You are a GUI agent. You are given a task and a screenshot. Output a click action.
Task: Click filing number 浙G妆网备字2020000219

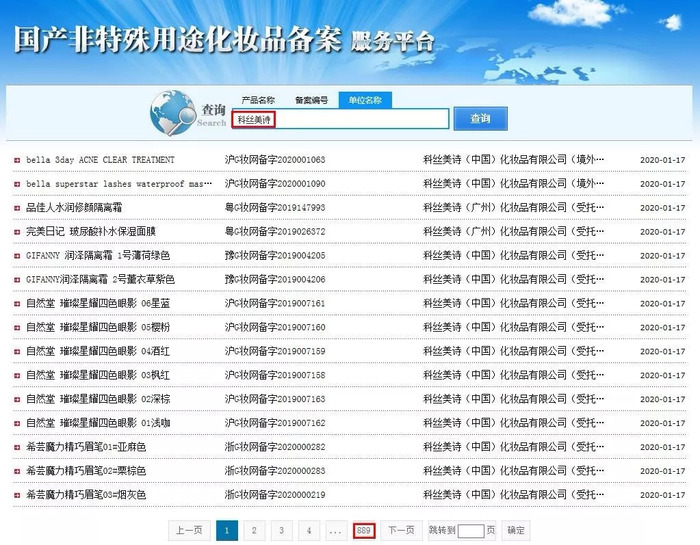point(275,495)
